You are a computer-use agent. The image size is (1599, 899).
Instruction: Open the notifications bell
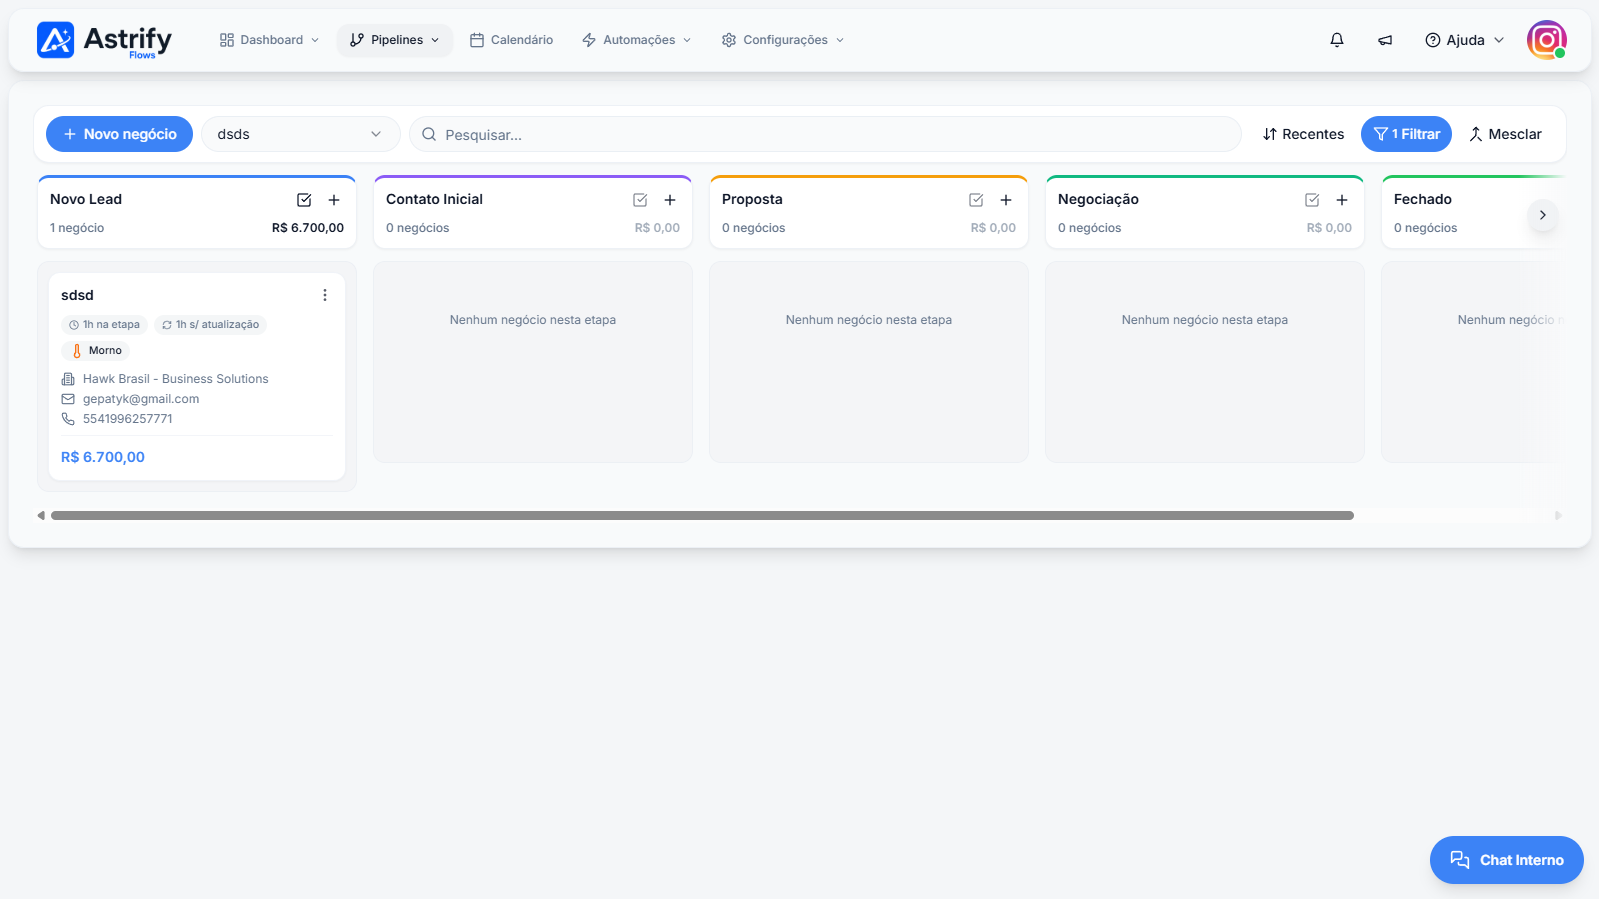[x=1336, y=40]
